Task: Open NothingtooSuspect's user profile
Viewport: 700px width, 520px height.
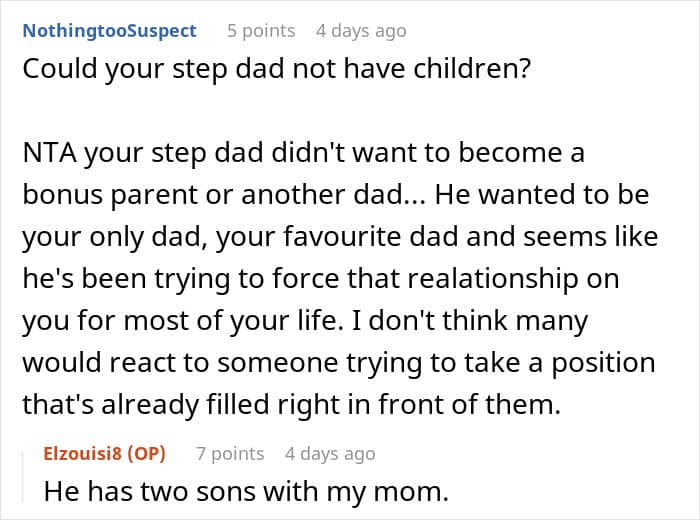Action: 109,30
